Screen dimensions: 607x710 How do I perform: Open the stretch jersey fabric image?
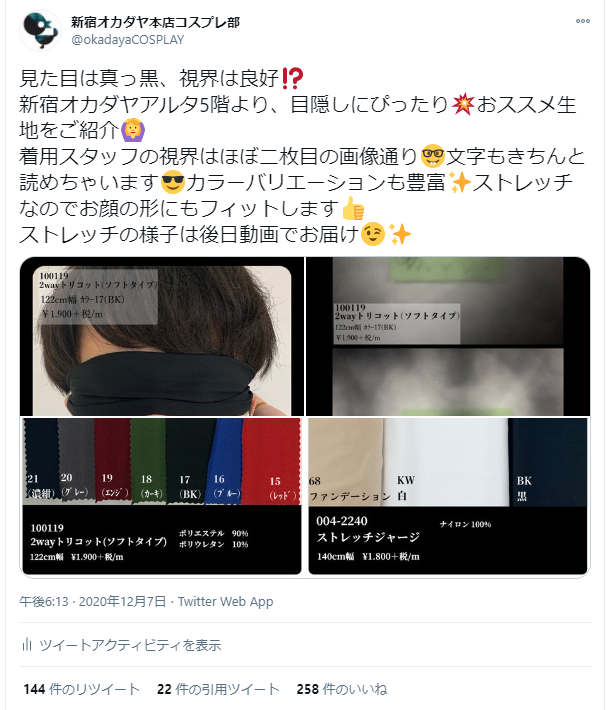448,496
